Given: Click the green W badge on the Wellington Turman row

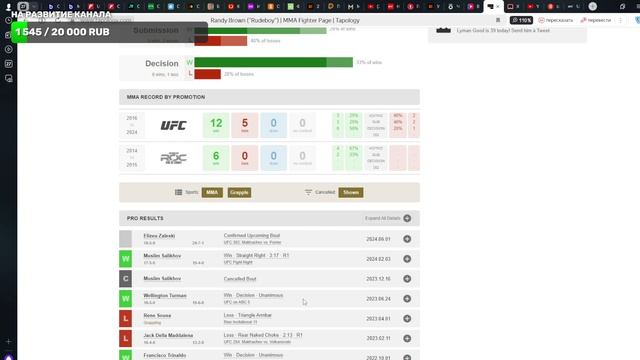Looking at the screenshot, I should [125, 299].
